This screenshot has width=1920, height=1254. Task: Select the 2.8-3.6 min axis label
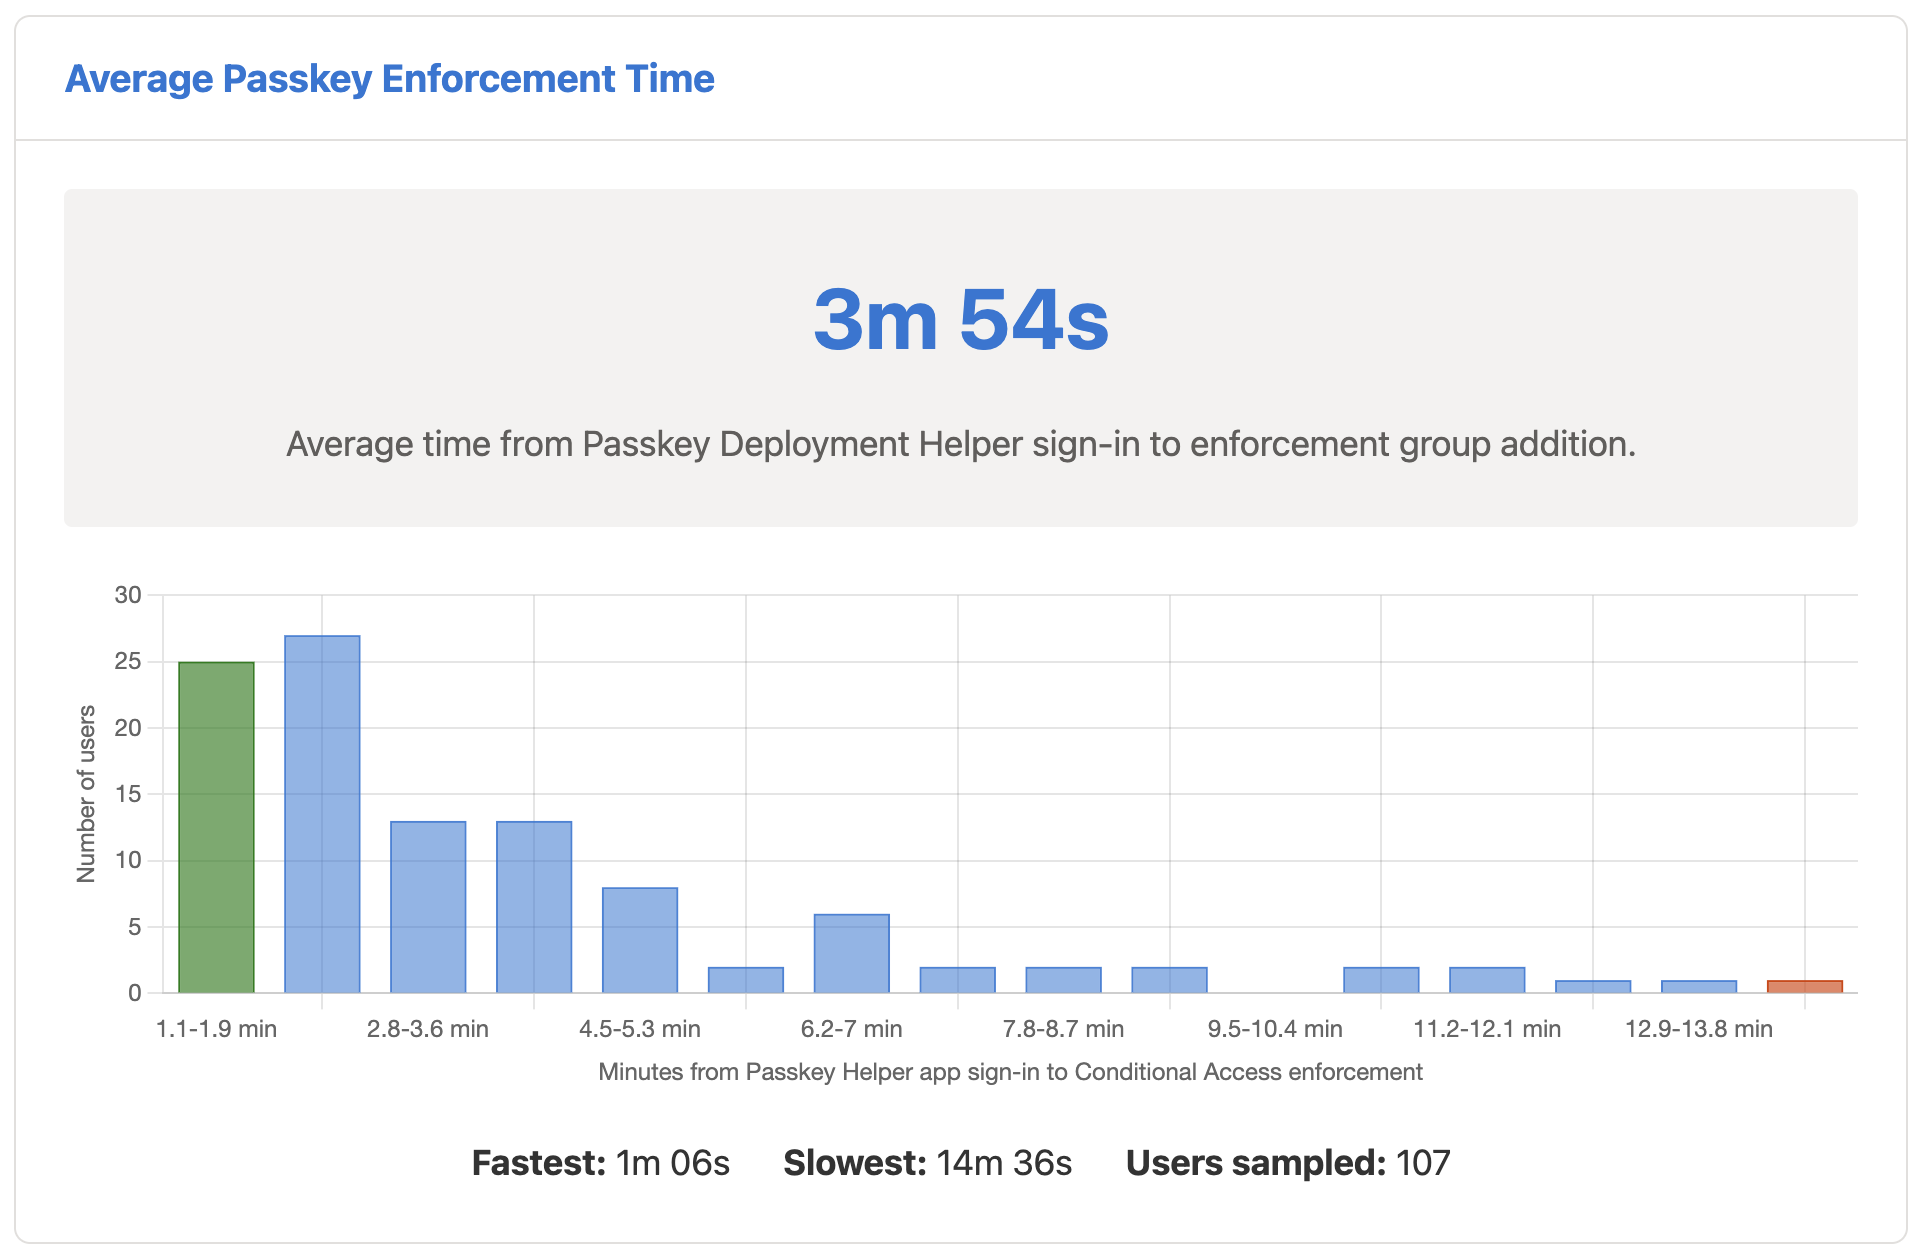pyautogui.click(x=428, y=1028)
